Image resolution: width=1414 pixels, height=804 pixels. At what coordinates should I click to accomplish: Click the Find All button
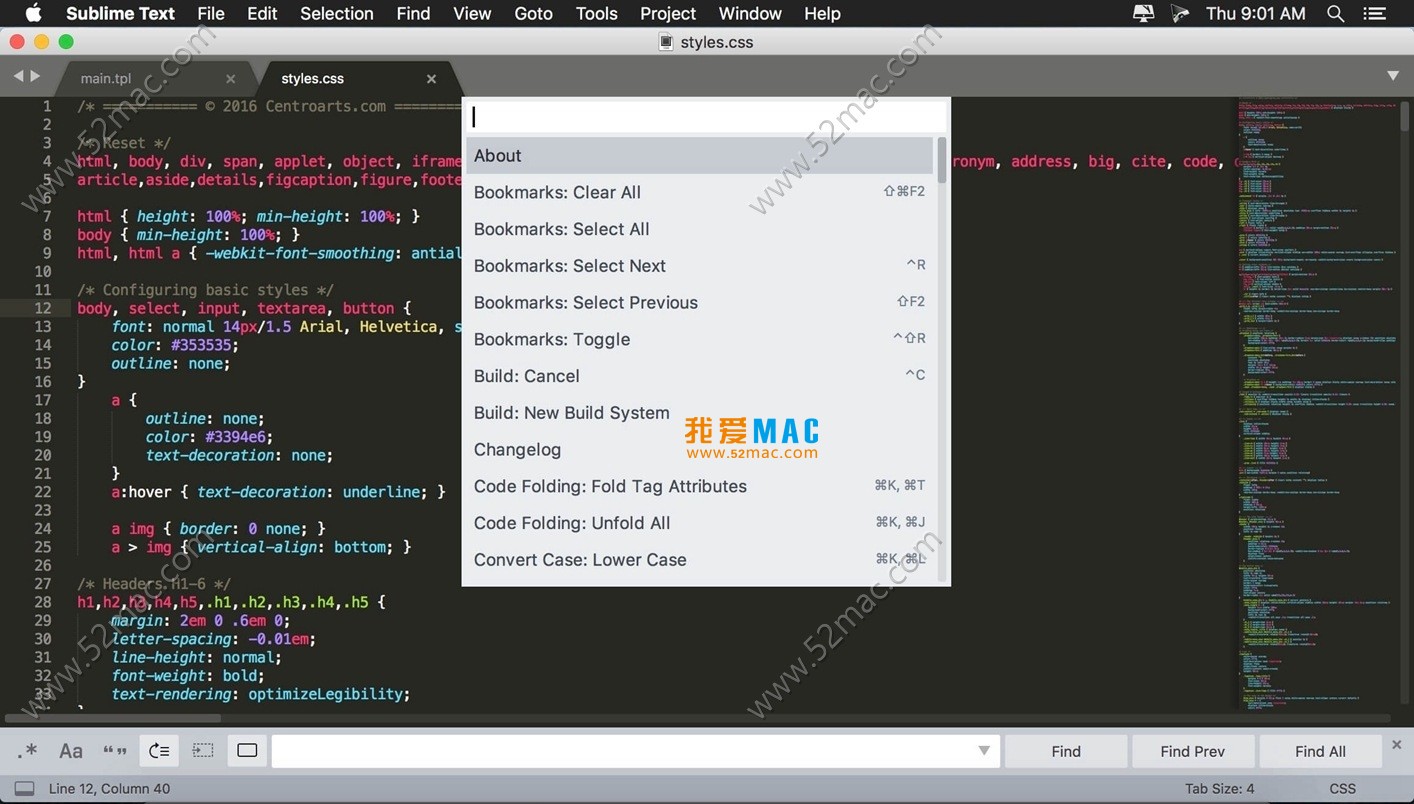click(1320, 751)
